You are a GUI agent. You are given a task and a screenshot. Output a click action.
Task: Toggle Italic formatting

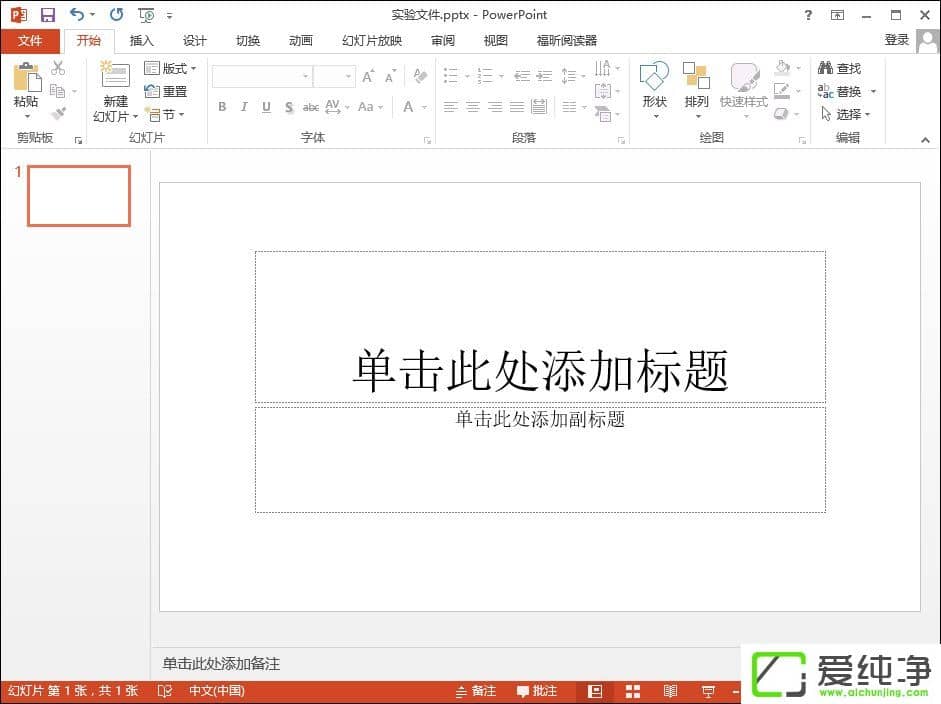coord(244,107)
